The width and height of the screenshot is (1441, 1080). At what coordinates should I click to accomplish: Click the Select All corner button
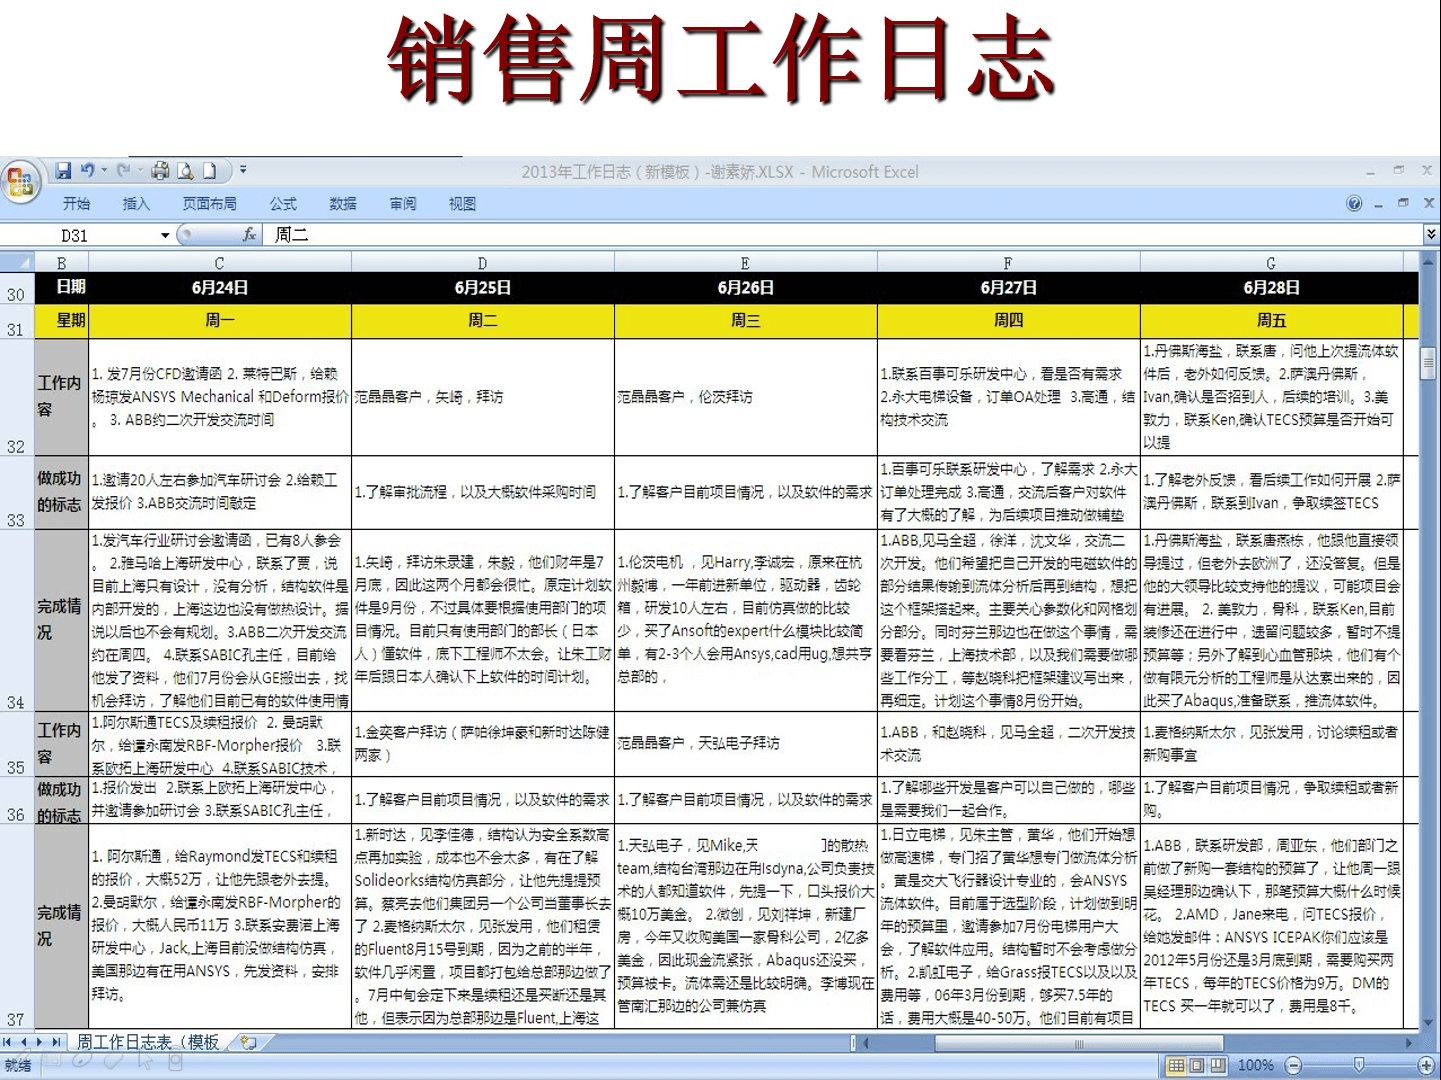pos(17,263)
